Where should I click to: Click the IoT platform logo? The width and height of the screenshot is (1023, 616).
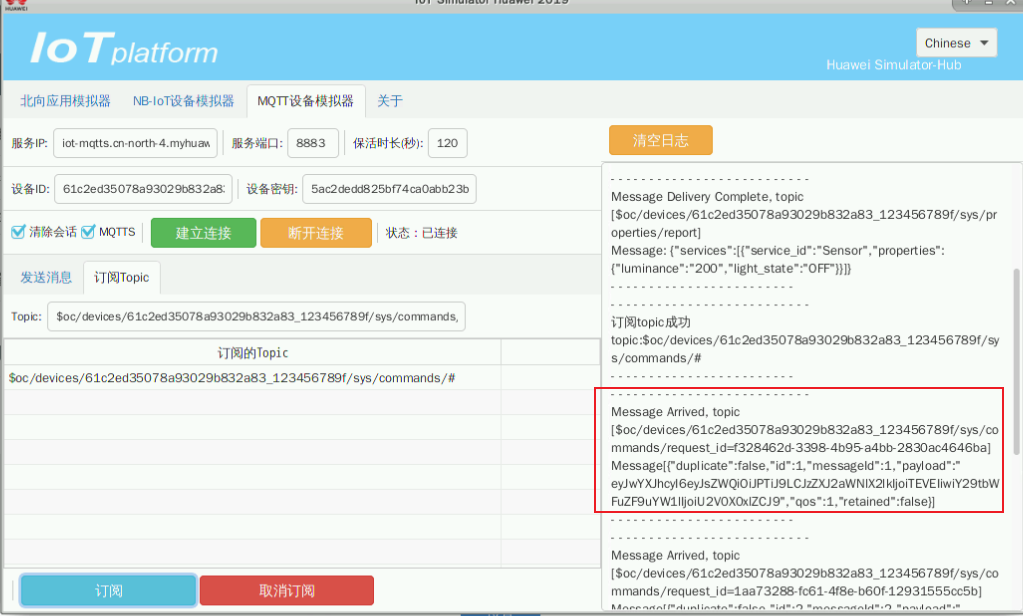click(124, 48)
